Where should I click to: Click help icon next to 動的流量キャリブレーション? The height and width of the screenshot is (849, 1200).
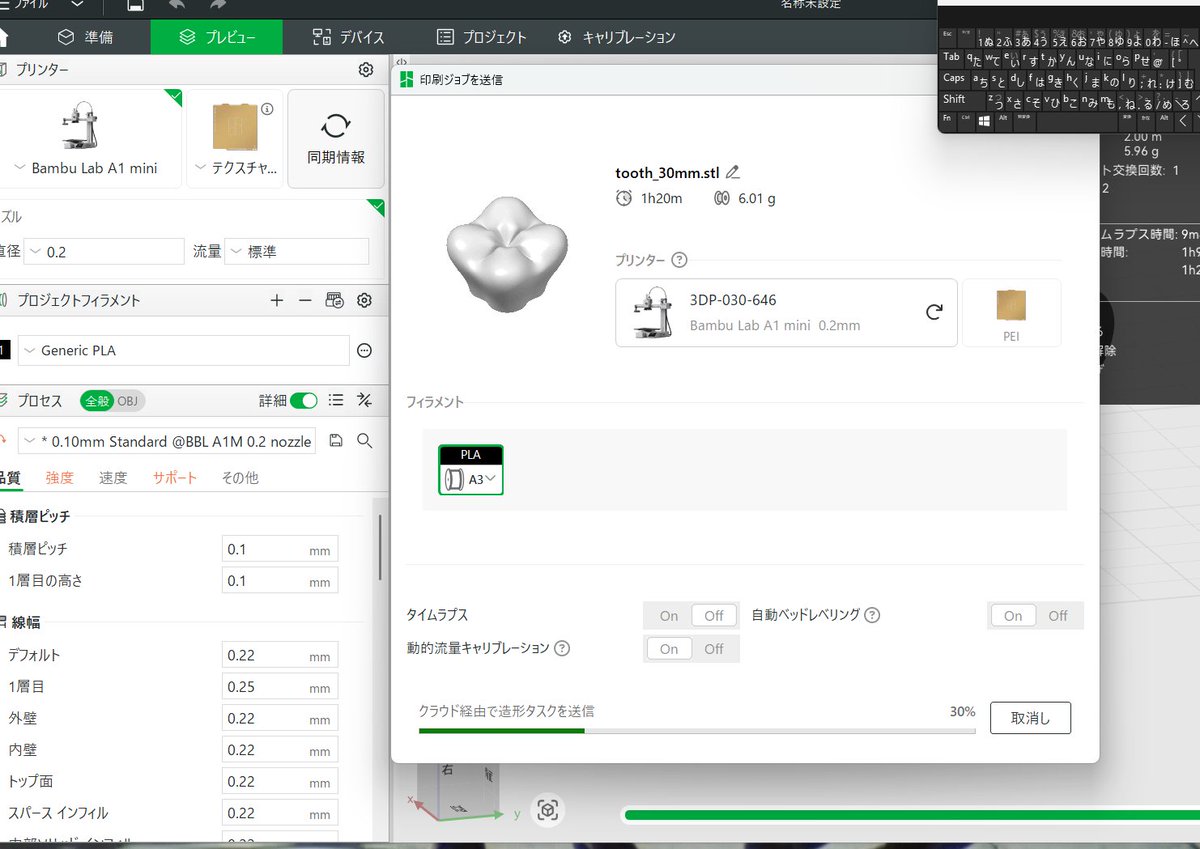click(x=562, y=648)
